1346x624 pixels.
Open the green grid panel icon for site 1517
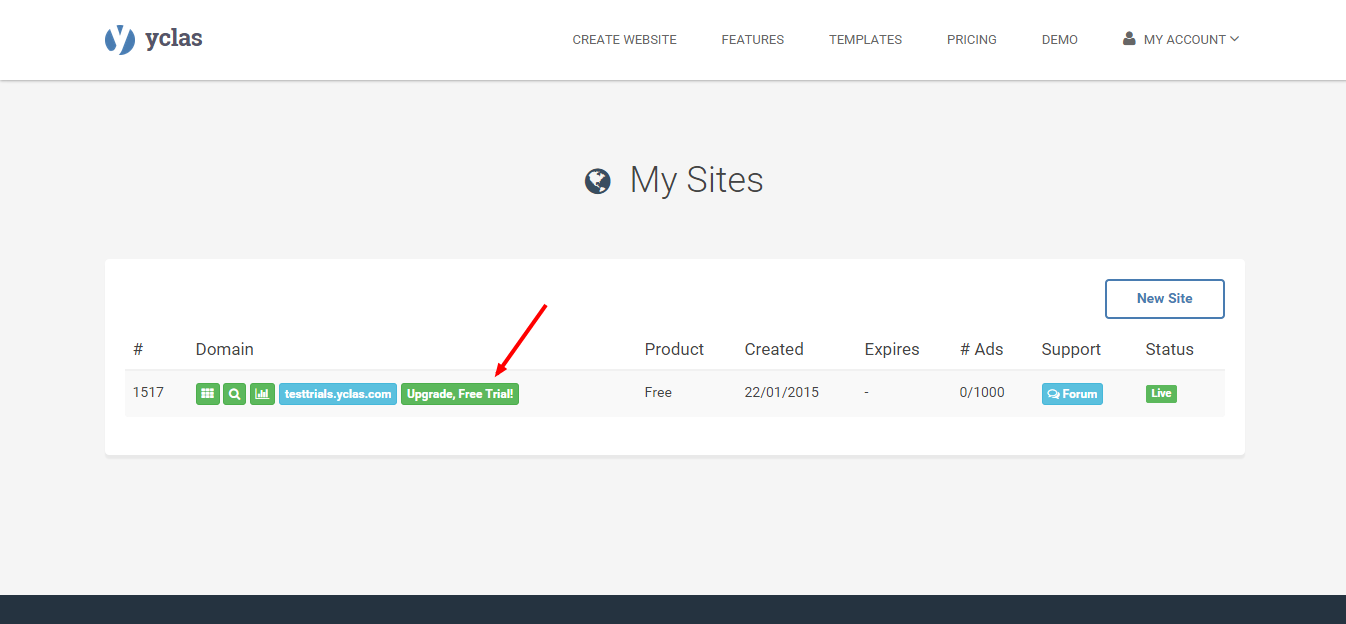pos(208,394)
